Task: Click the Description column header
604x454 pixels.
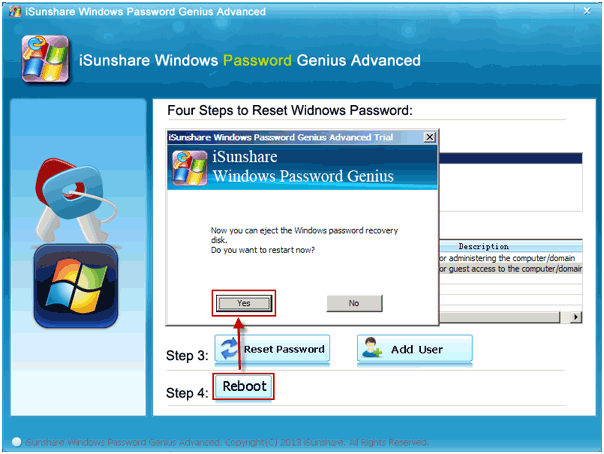Action: 483,246
